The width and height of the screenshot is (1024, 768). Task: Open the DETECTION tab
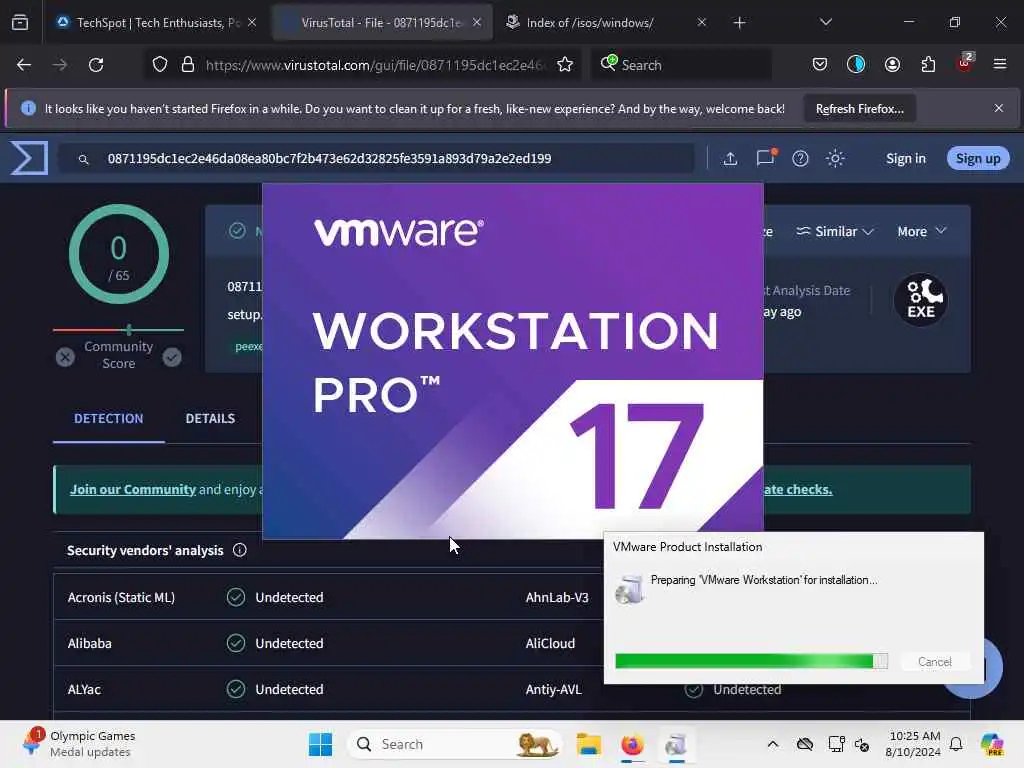108,419
